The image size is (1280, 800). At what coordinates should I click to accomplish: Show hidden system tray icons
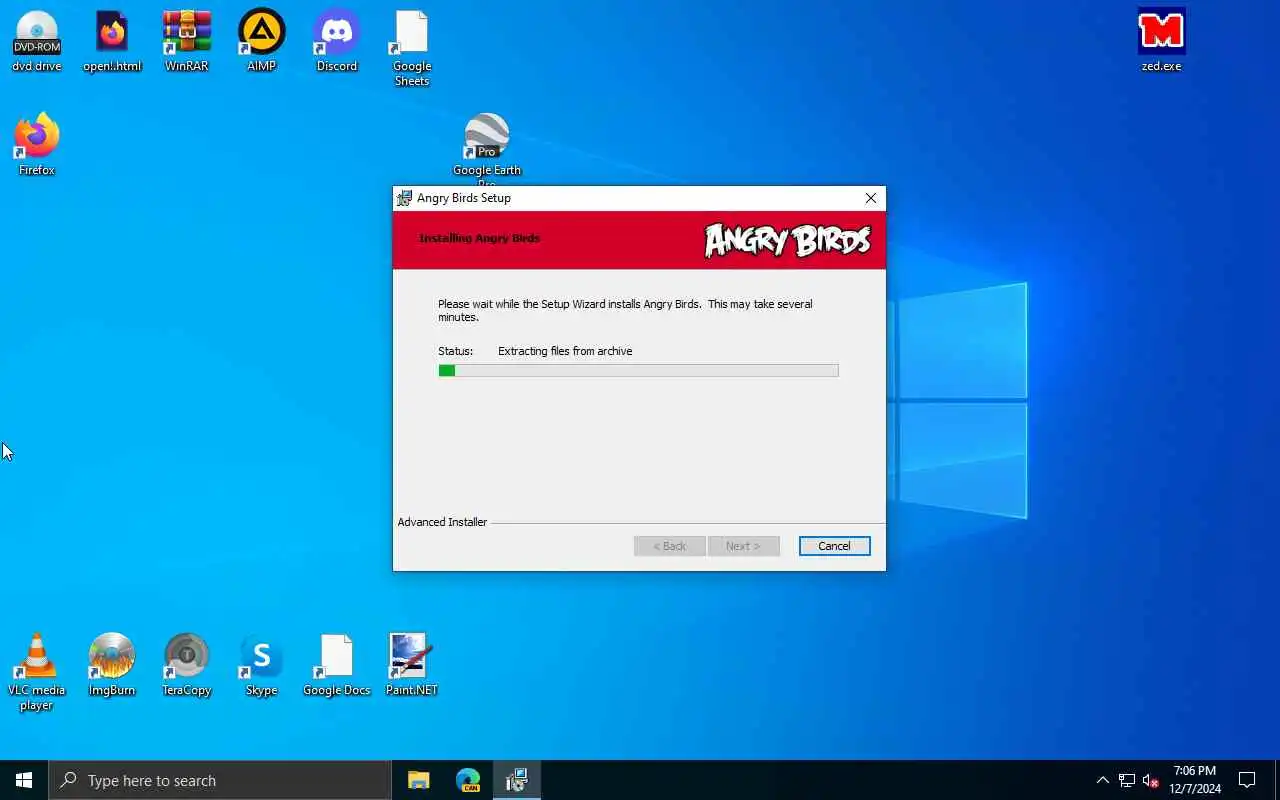(1102, 780)
